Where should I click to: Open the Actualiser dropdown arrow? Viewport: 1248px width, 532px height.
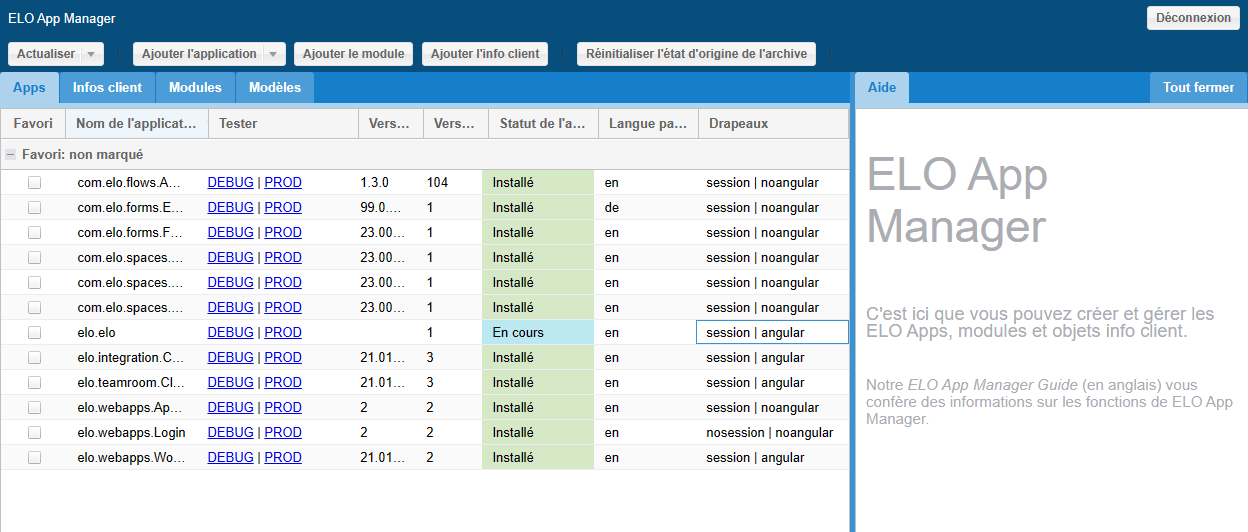point(92,54)
